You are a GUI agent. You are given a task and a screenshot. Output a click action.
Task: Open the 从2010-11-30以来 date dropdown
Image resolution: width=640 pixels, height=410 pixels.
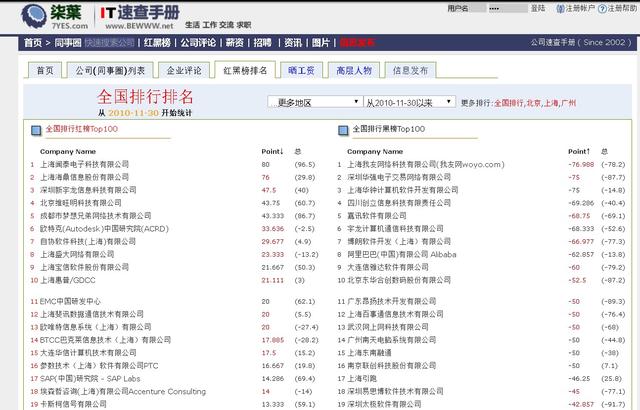409,102
